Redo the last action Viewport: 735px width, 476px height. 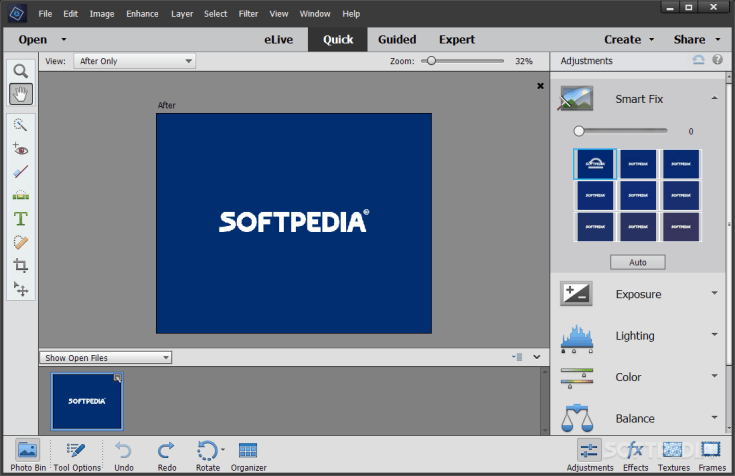click(166, 455)
